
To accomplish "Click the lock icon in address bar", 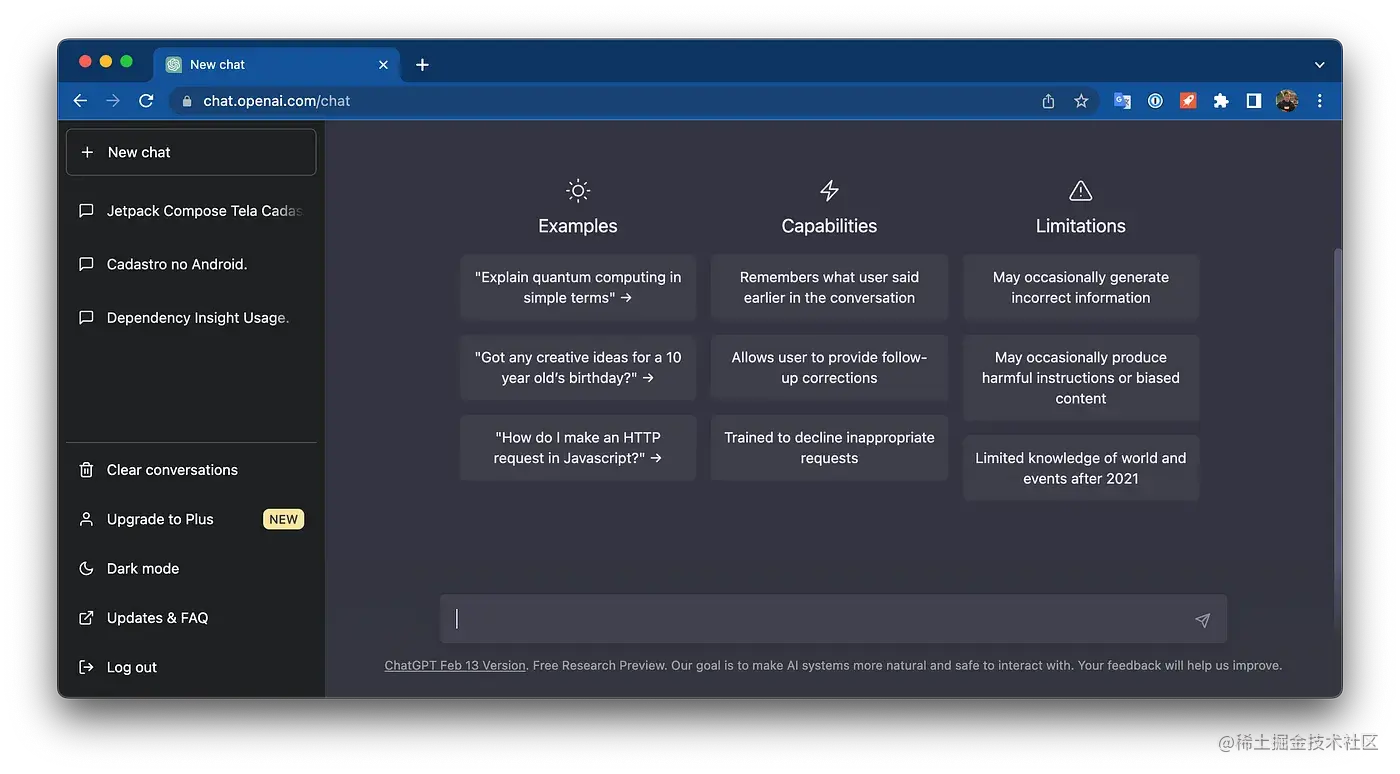I will point(186,101).
